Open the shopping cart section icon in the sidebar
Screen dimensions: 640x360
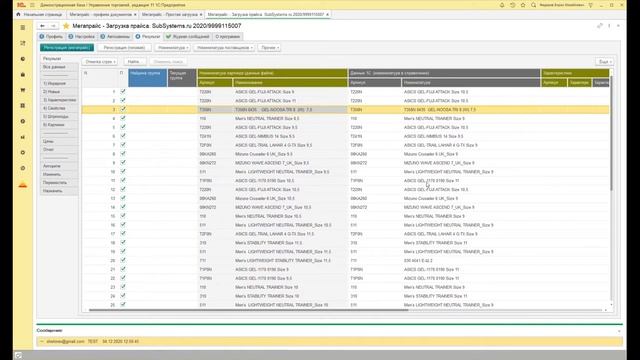pos(23,90)
